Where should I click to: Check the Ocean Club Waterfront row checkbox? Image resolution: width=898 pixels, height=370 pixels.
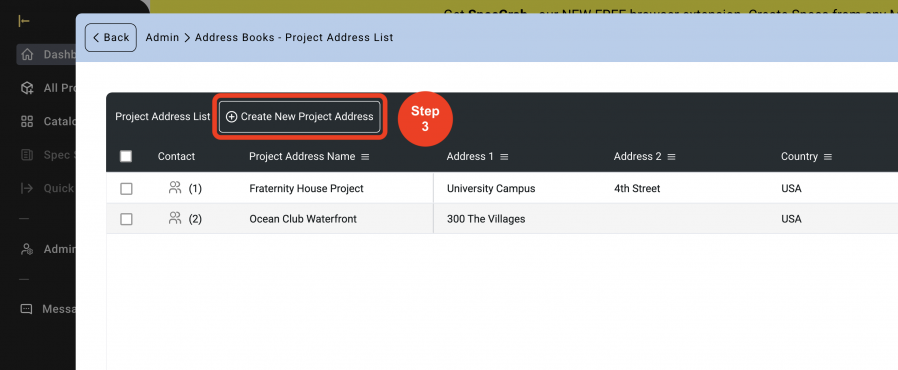click(x=127, y=219)
